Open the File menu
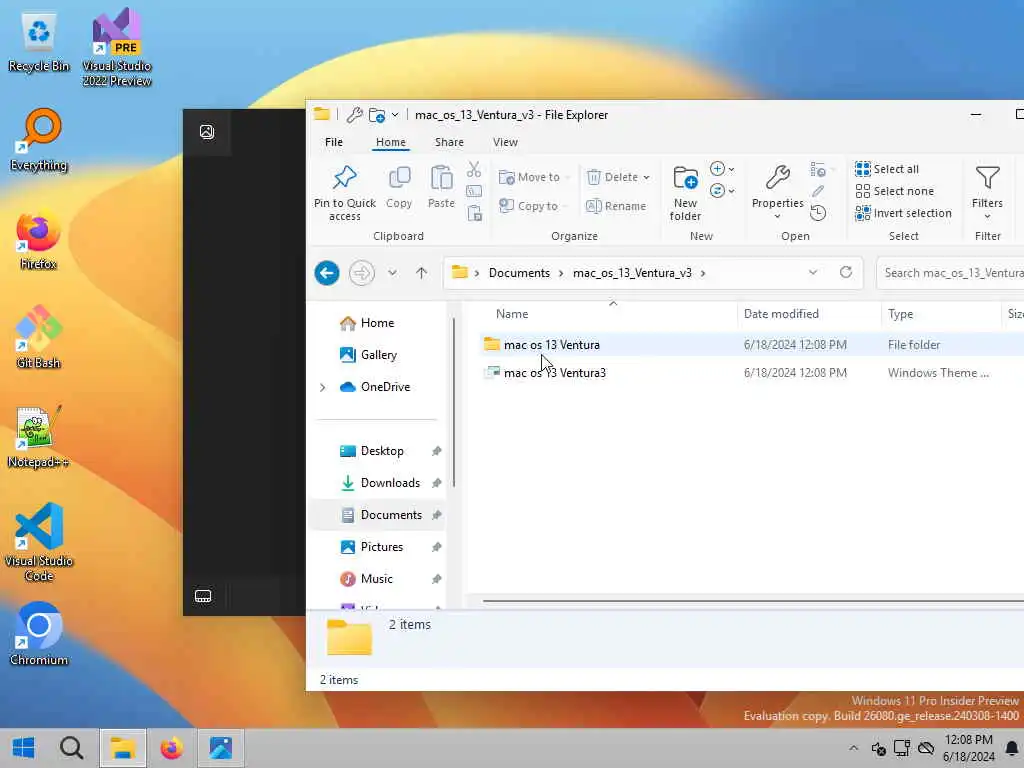 [x=334, y=142]
